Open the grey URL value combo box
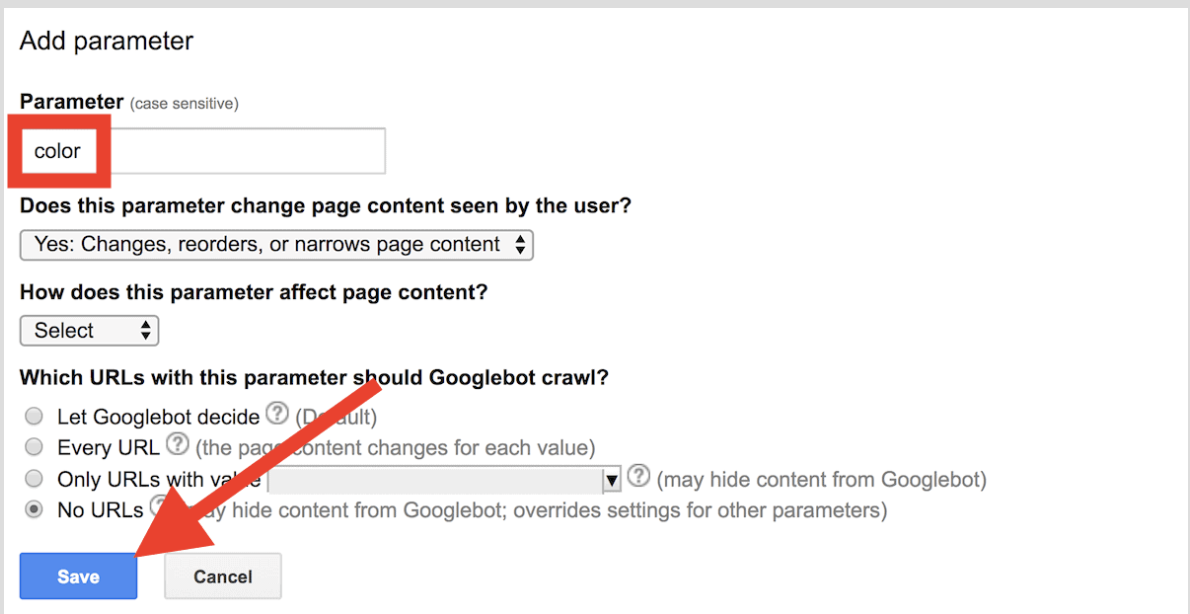 pyautogui.click(x=444, y=480)
